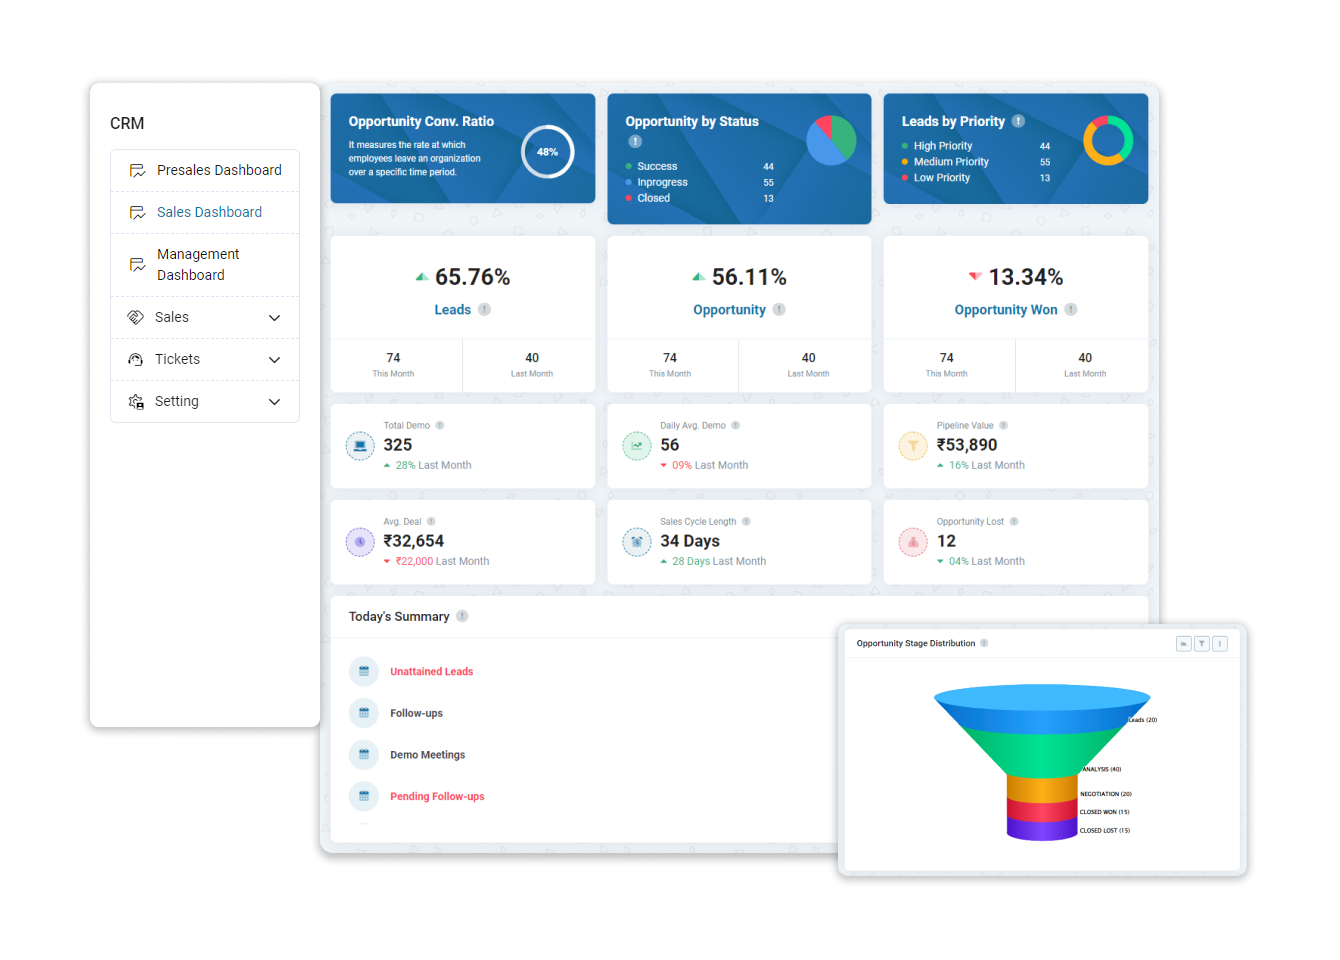Click the calendar icon beside Unattained Leads
This screenshot has height=960, width=1340.
pyautogui.click(x=363, y=671)
